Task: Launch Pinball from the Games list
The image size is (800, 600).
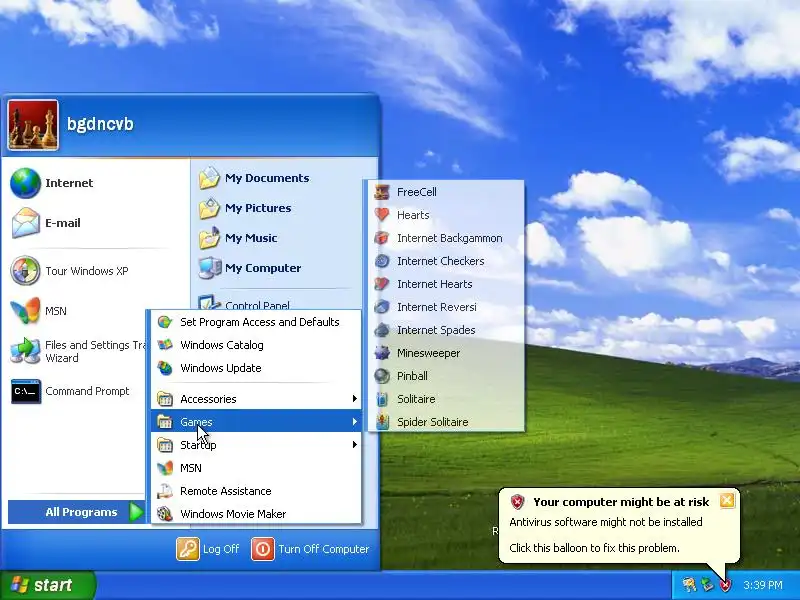Action: click(x=446, y=376)
